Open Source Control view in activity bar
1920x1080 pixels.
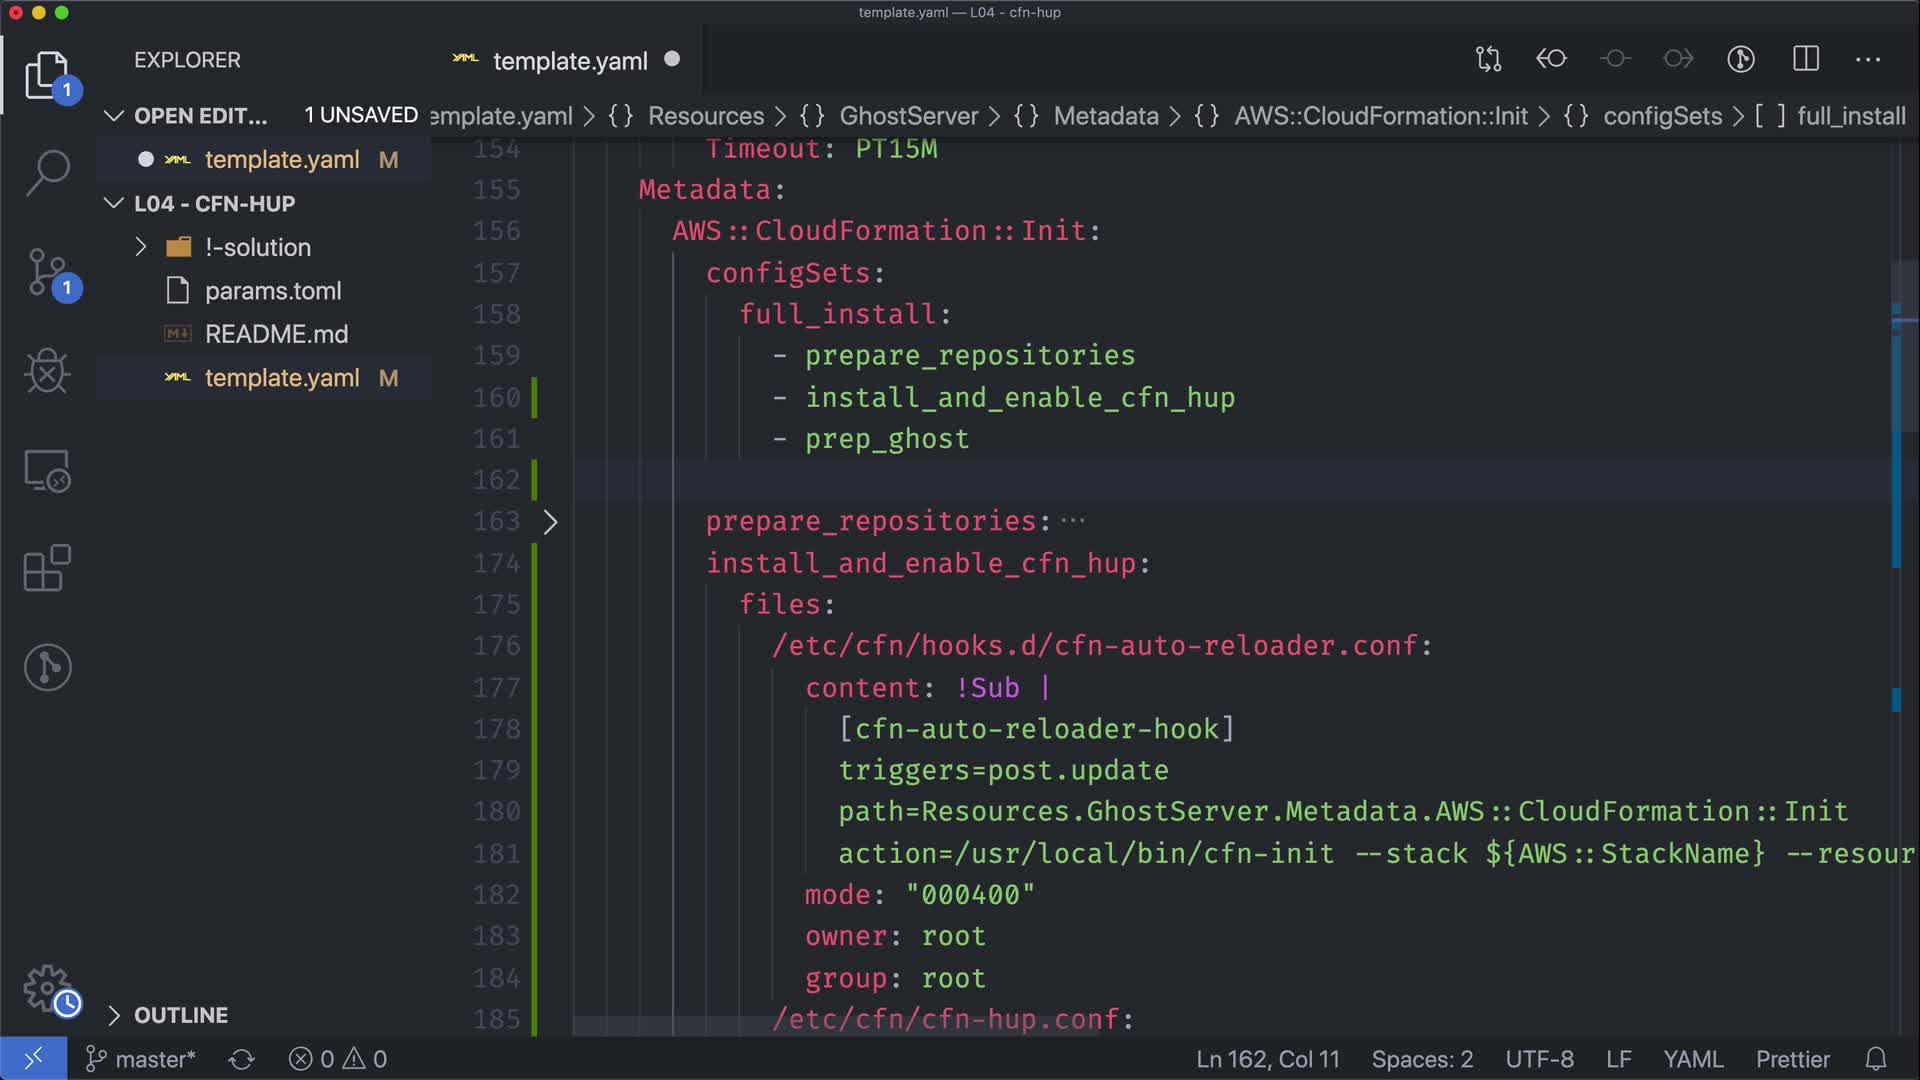[47, 273]
